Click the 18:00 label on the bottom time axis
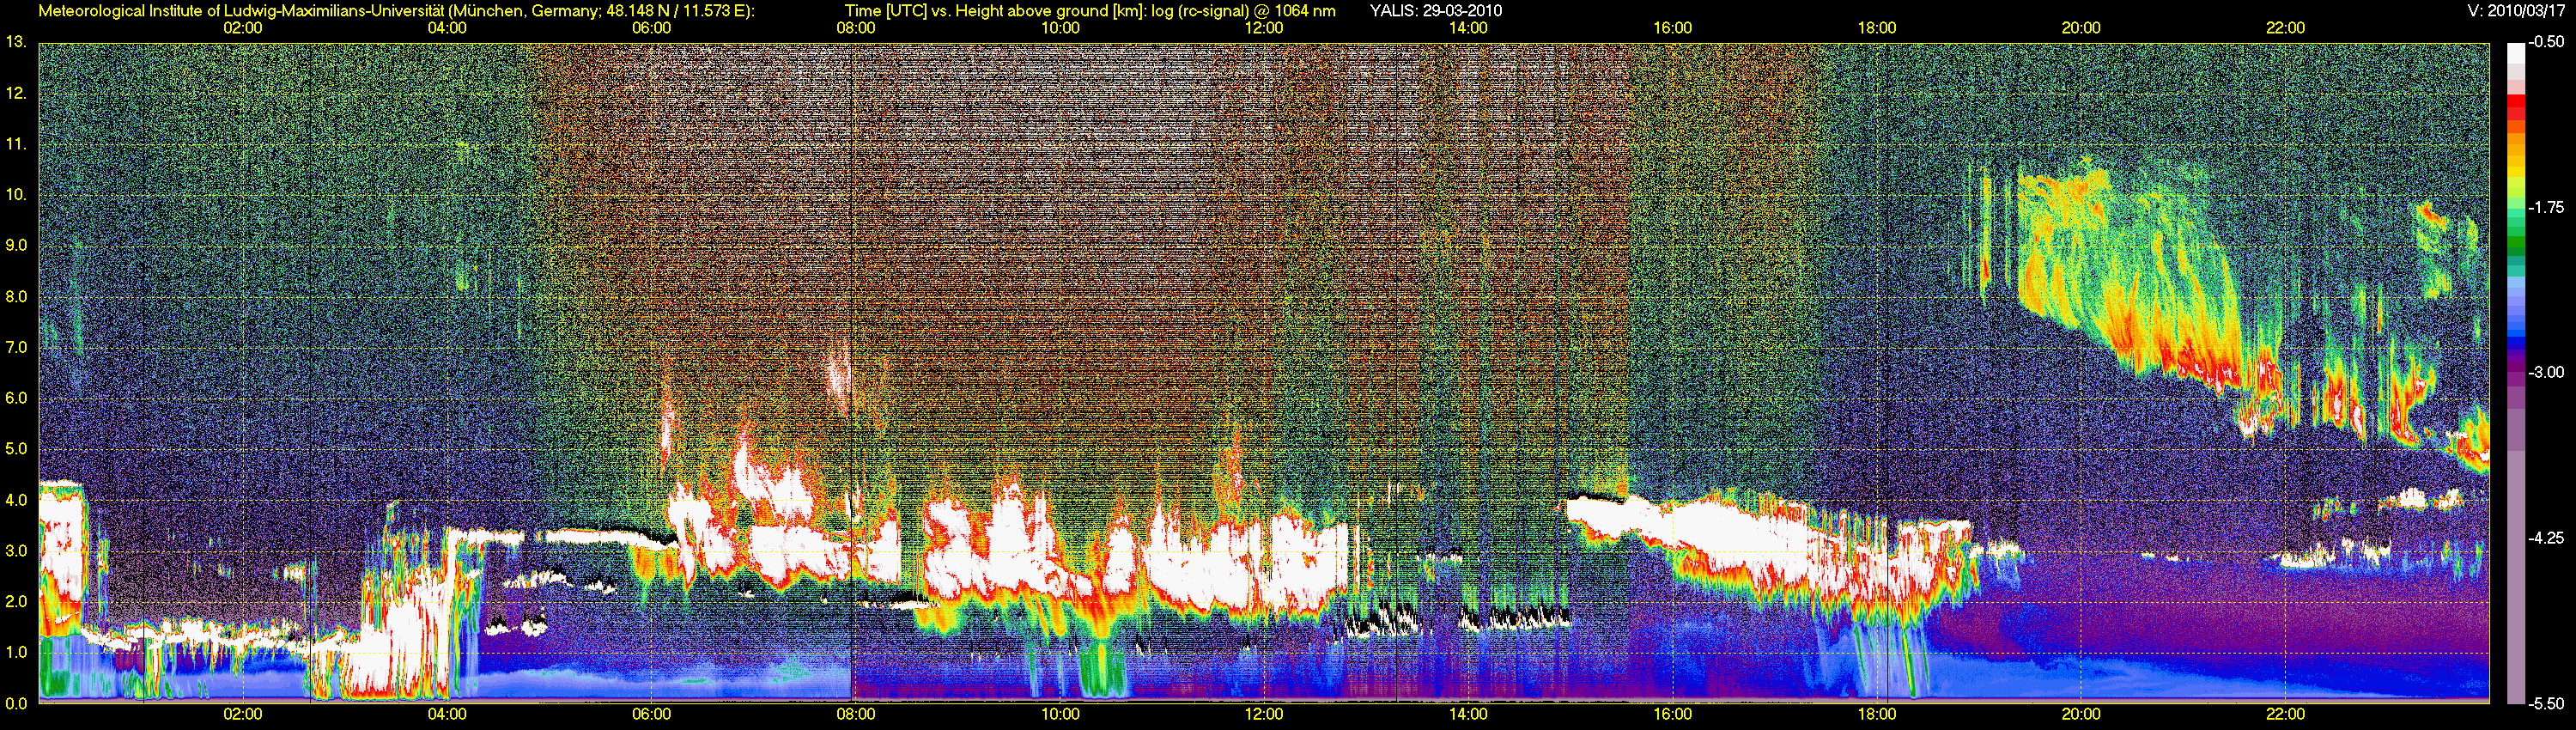2576x730 pixels. [x=1877, y=714]
